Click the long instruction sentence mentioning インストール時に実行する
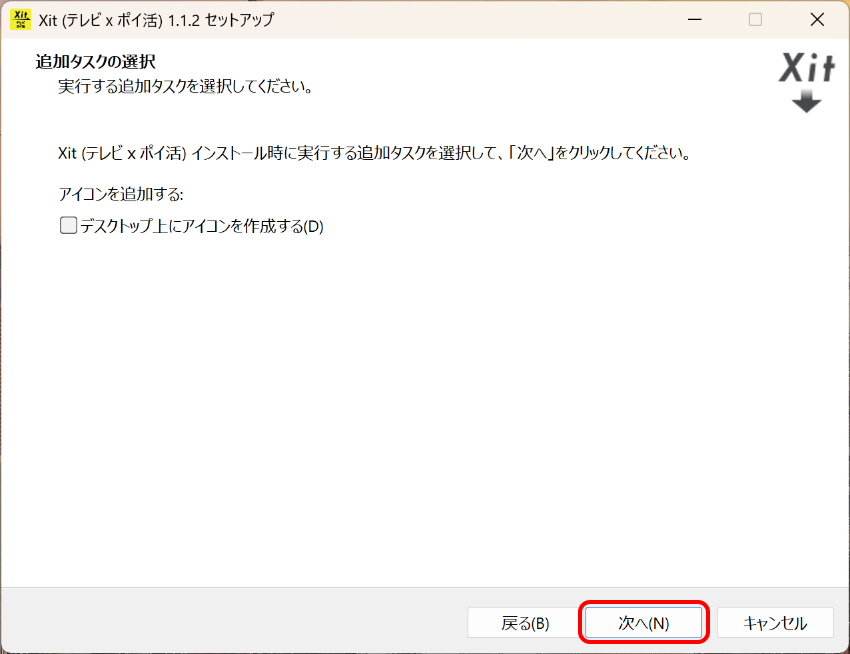The width and height of the screenshot is (850, 654). click(x=375, y=153)
